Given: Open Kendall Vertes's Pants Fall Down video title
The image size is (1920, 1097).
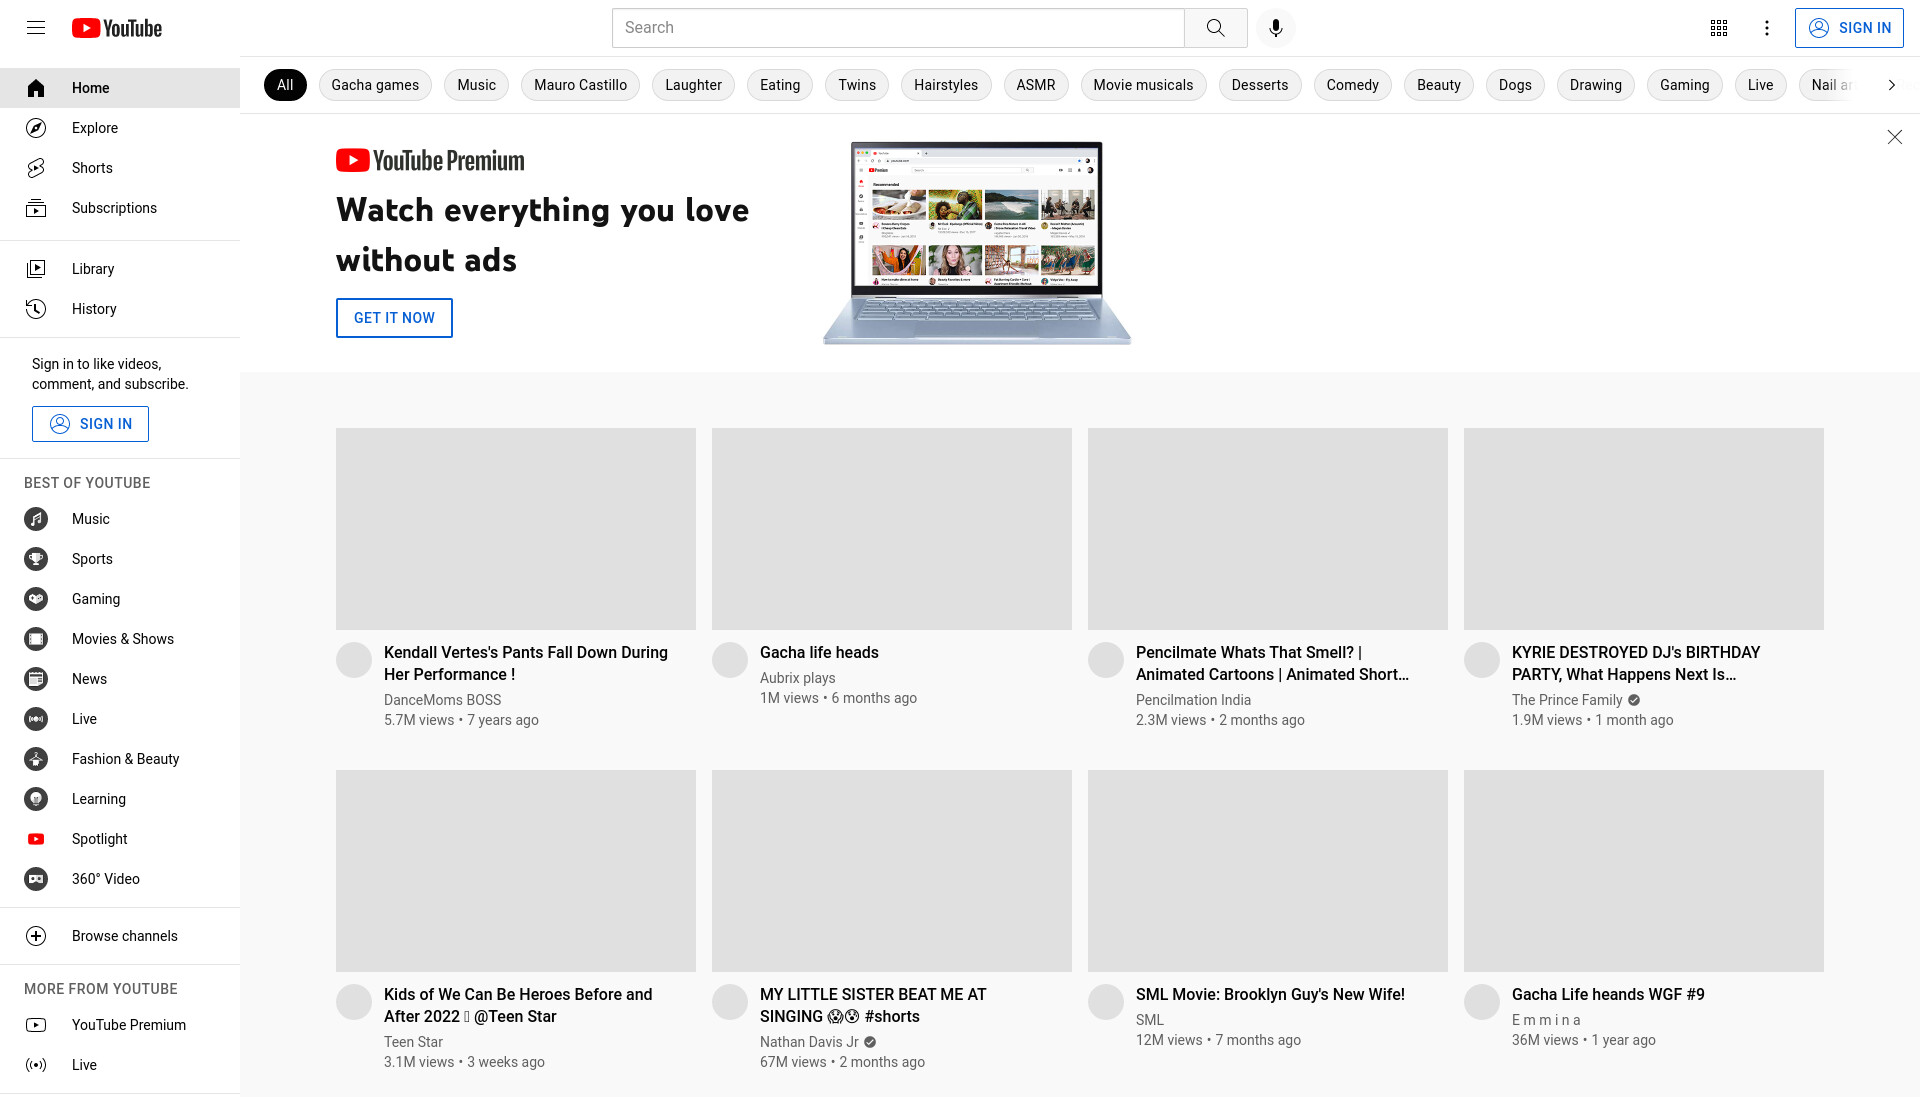Looking at the screenshot, I should (526, 663).
